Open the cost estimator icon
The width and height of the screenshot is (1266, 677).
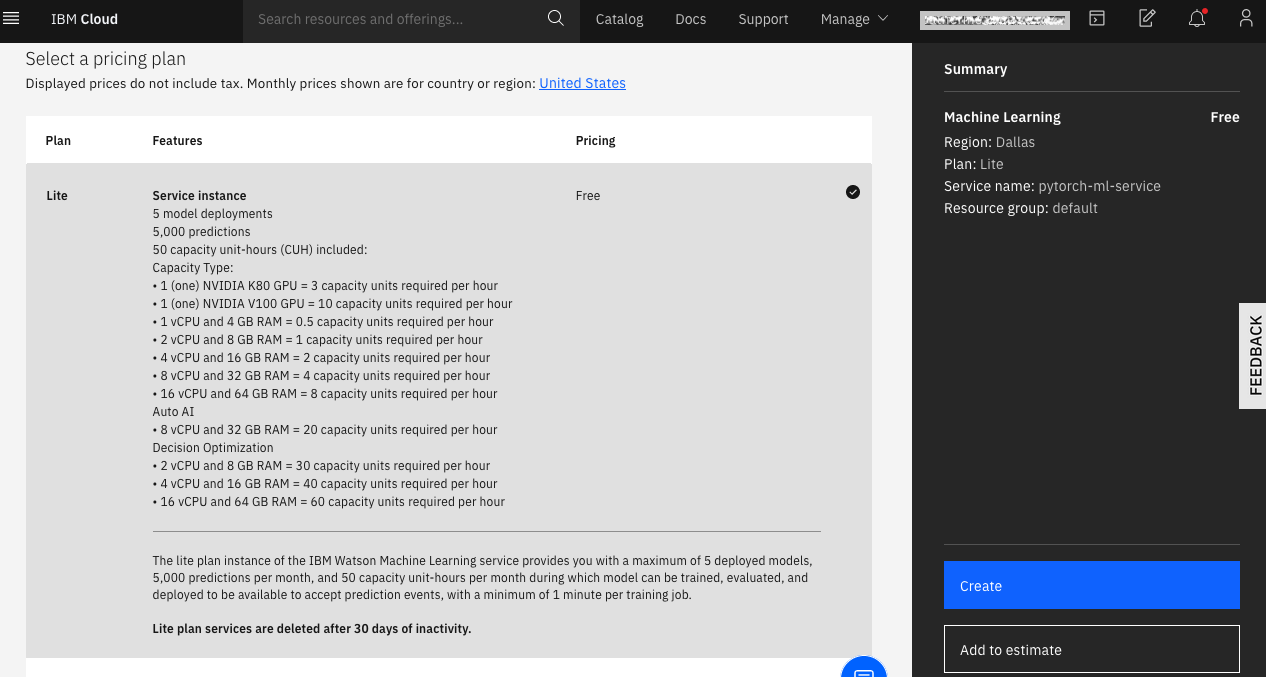point(1147,18)
